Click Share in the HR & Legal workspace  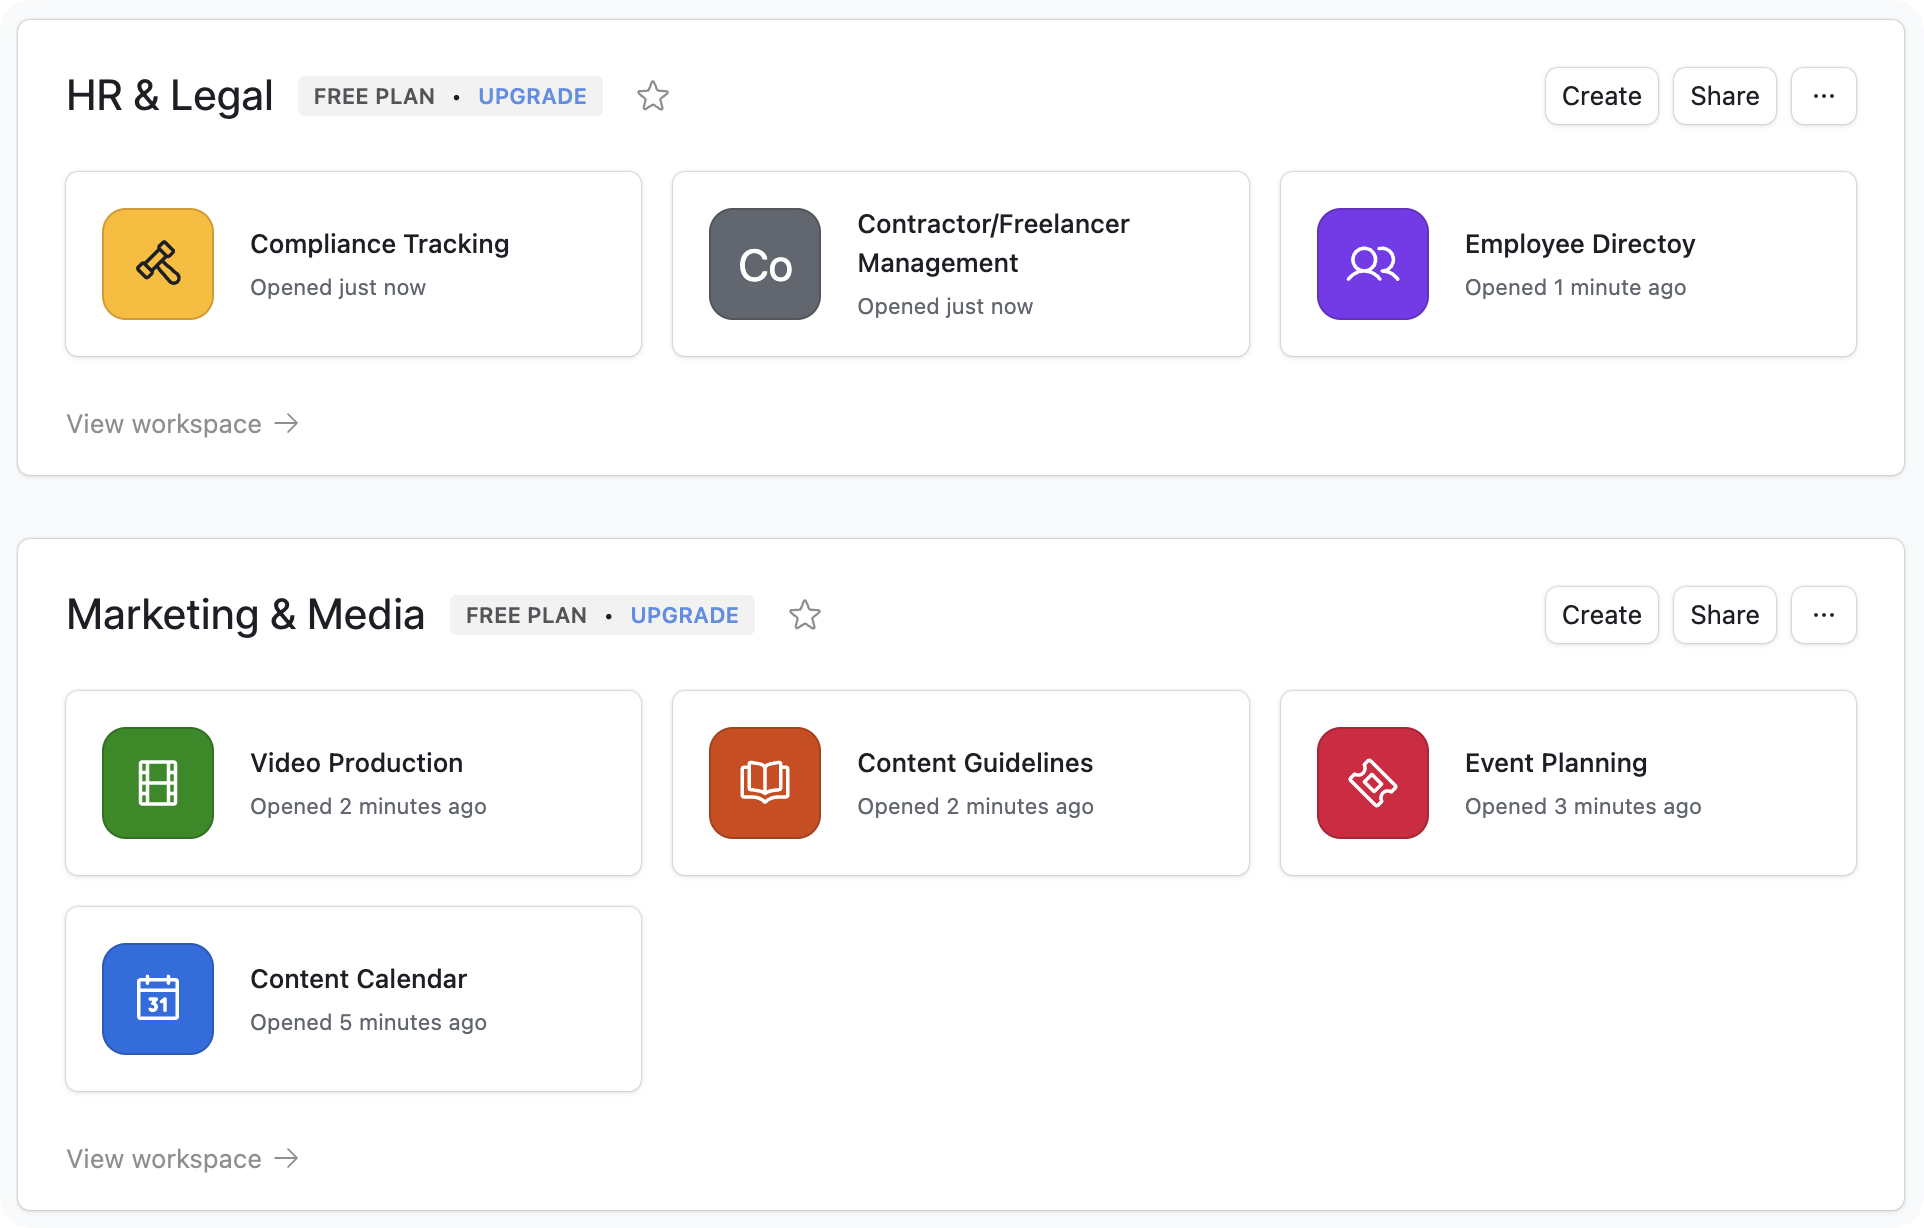1724,96
